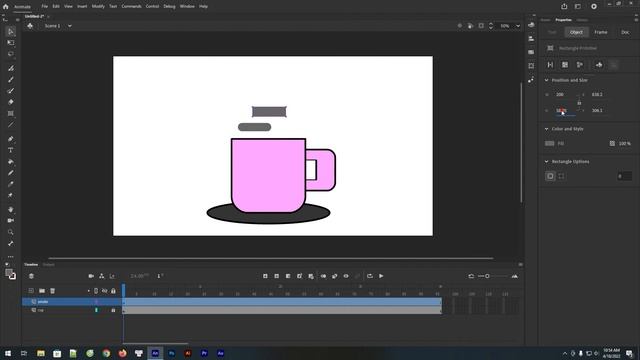Toggle hide-all-layers eye in timeline header
This screenshot has height=360, width=640.
[x=104, y=291]
